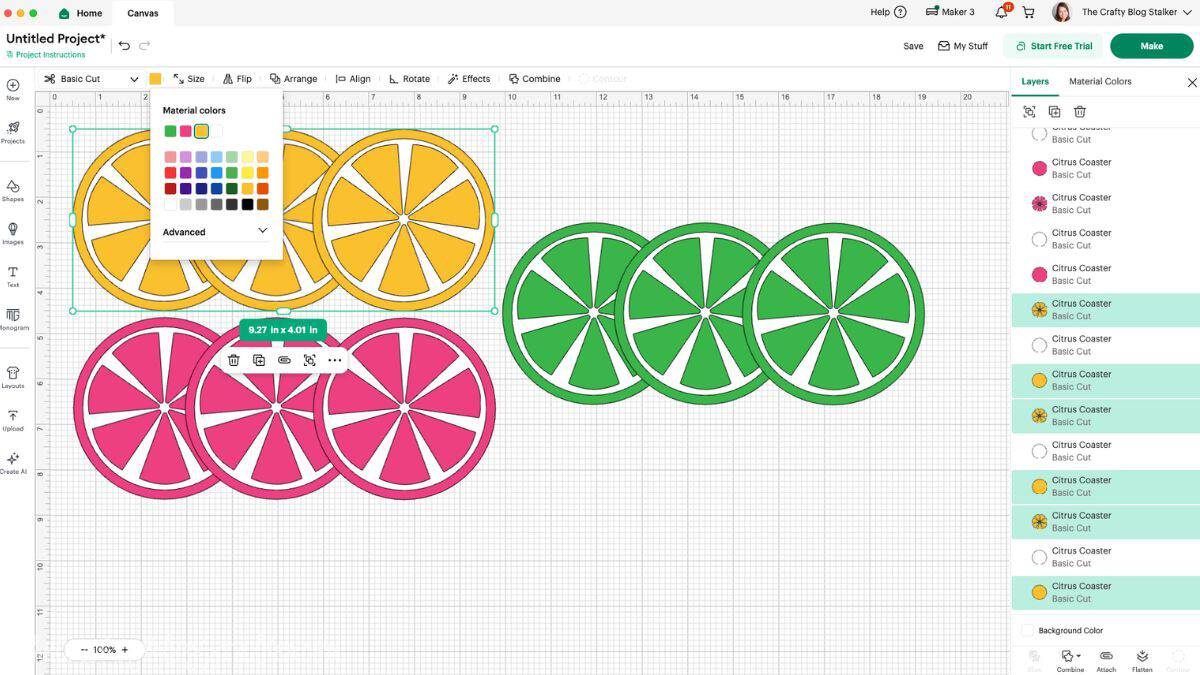This screenshot has height=675, width=1200.
Task: Open the Combine menu in top toolbar
Action: click(x=535, y=79)
